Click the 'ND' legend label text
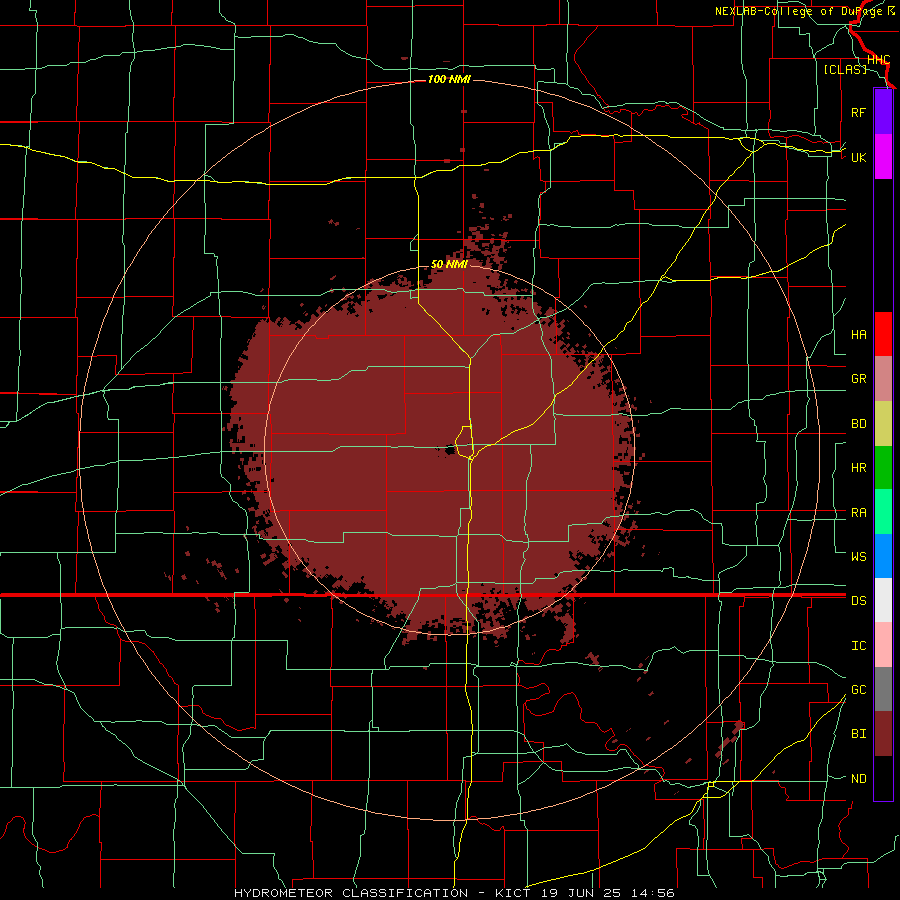This screenshot has height=900, width=900. click(858, 778)
